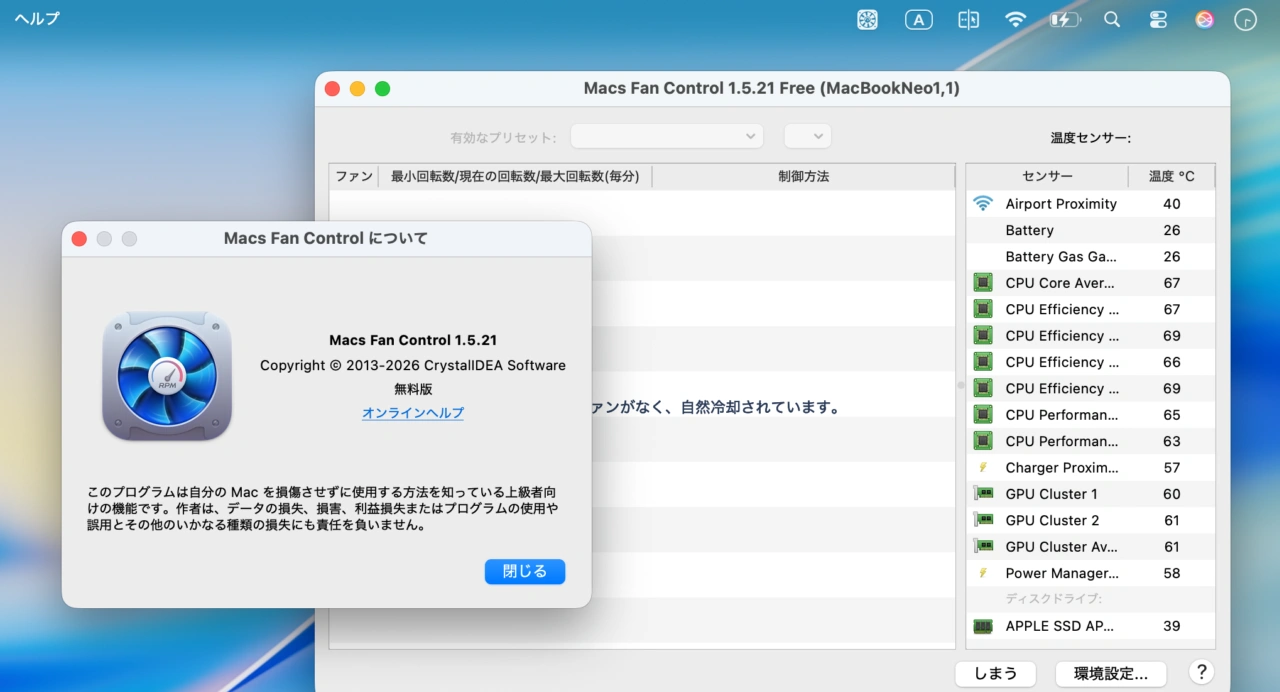Open the オンラインヘルプ link

tap(413, 413)
